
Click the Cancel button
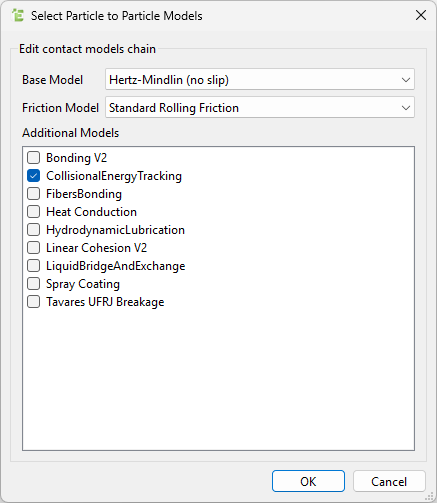[x=389, y=481]
